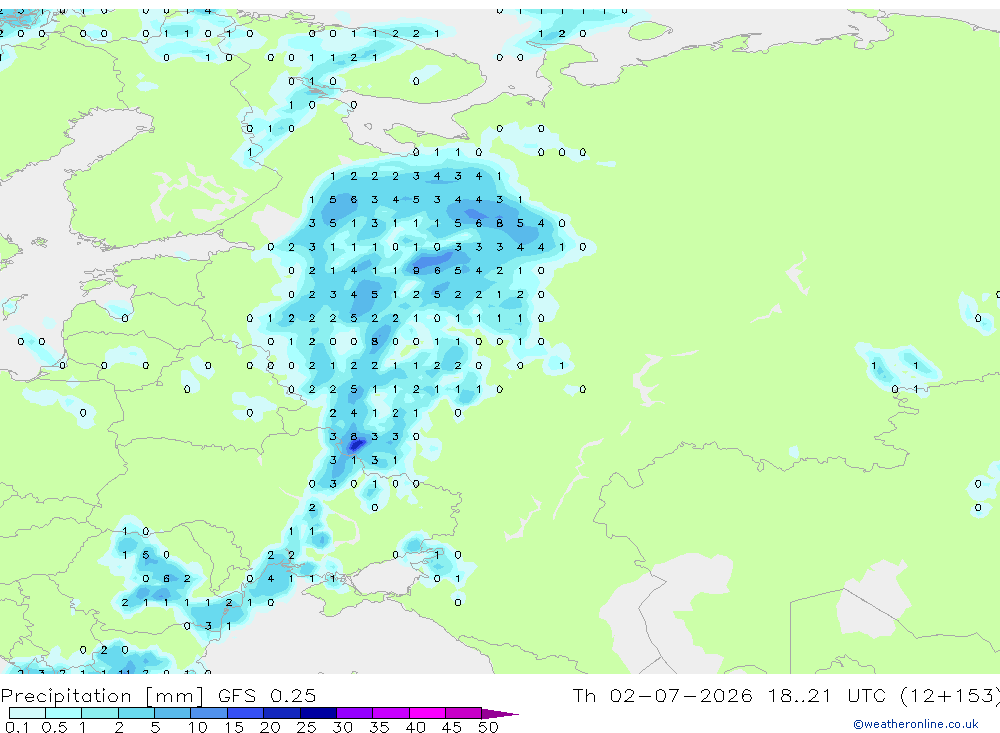The width and height of the screenshot is (1000, 733).
Task: Pick the 2–5 mm legend color swatch
Action: (x=136, y=713)
